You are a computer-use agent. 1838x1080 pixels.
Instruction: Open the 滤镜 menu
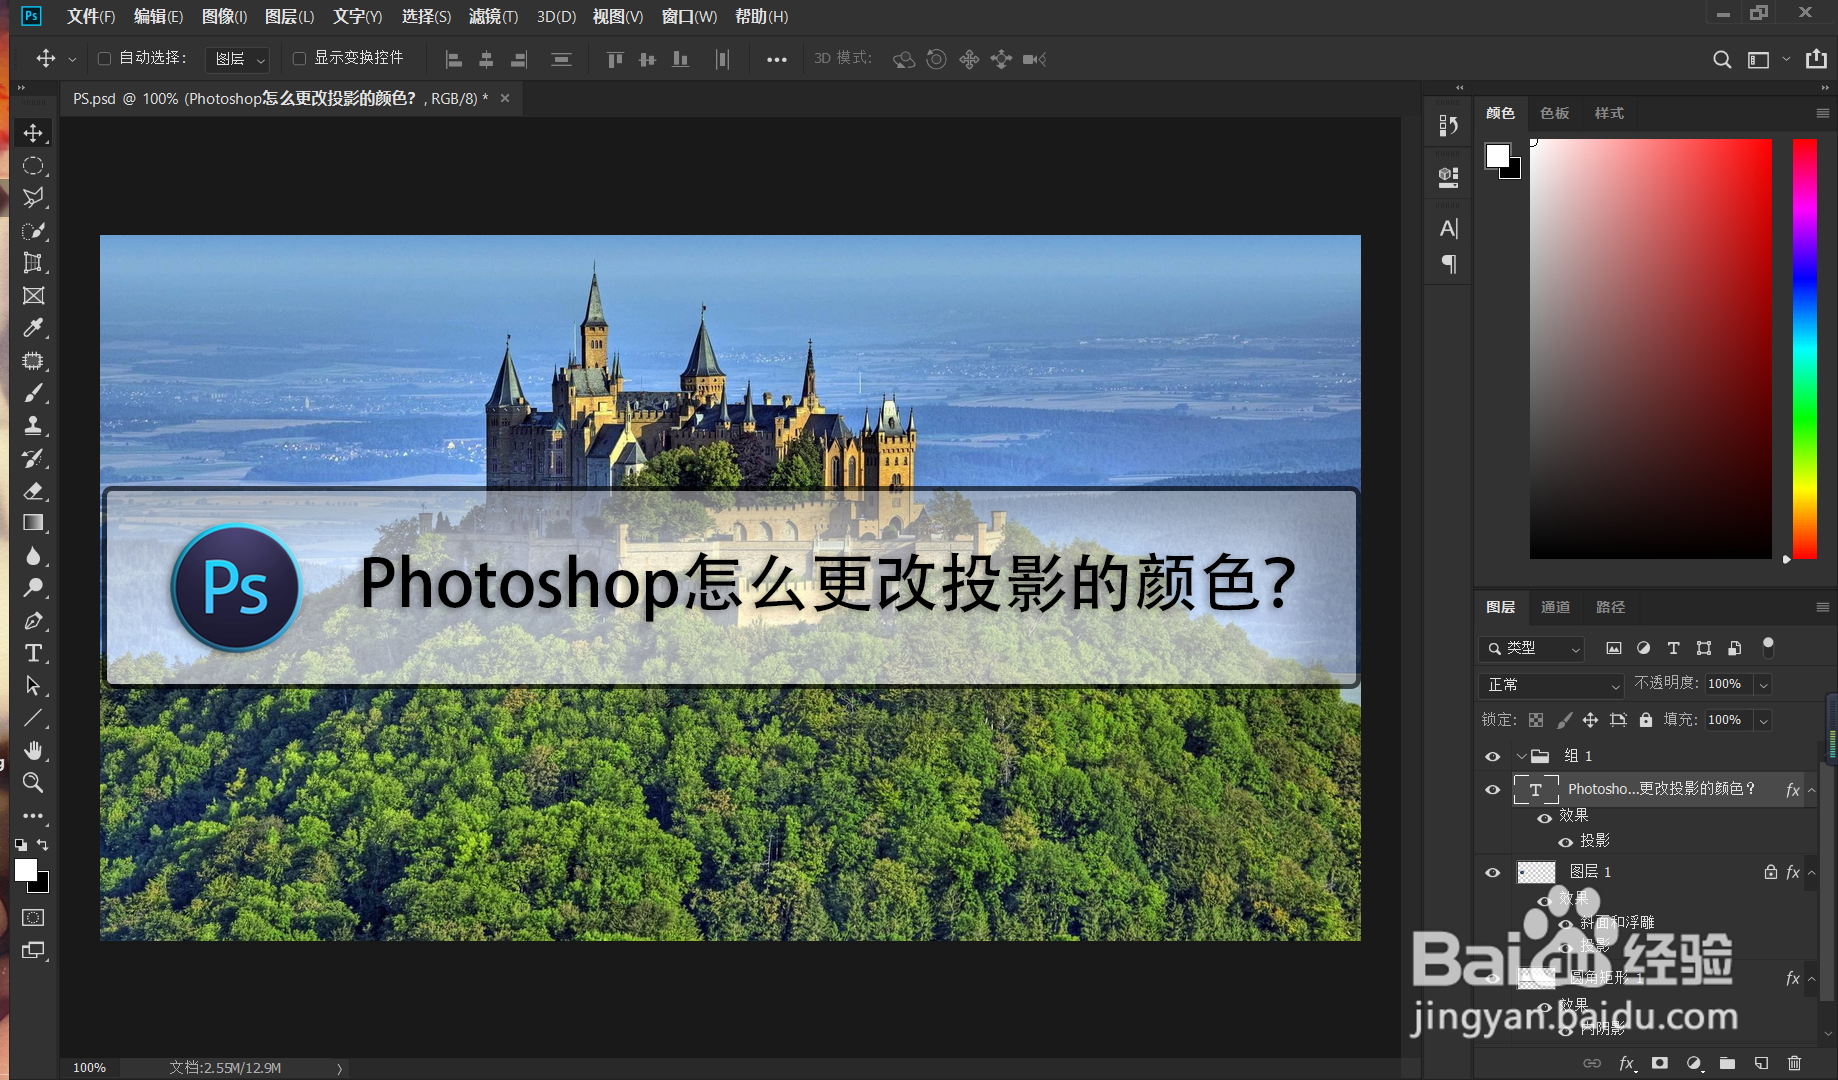(x=492, y=16)
